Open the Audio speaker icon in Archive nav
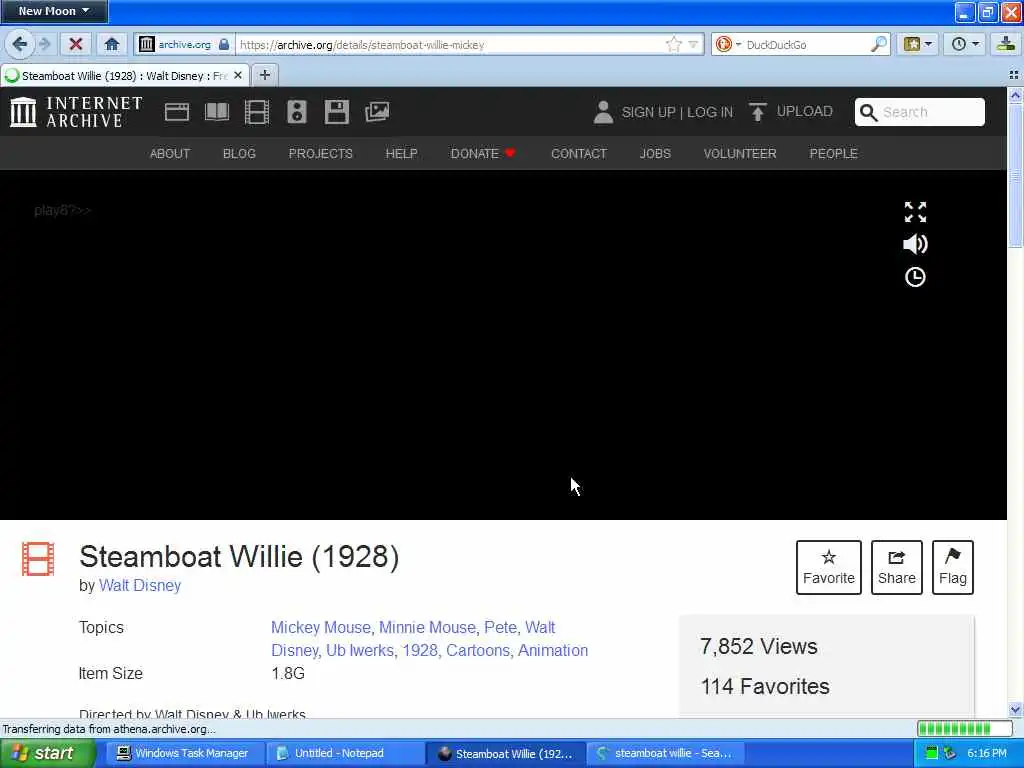 click(x=296, y=112)
